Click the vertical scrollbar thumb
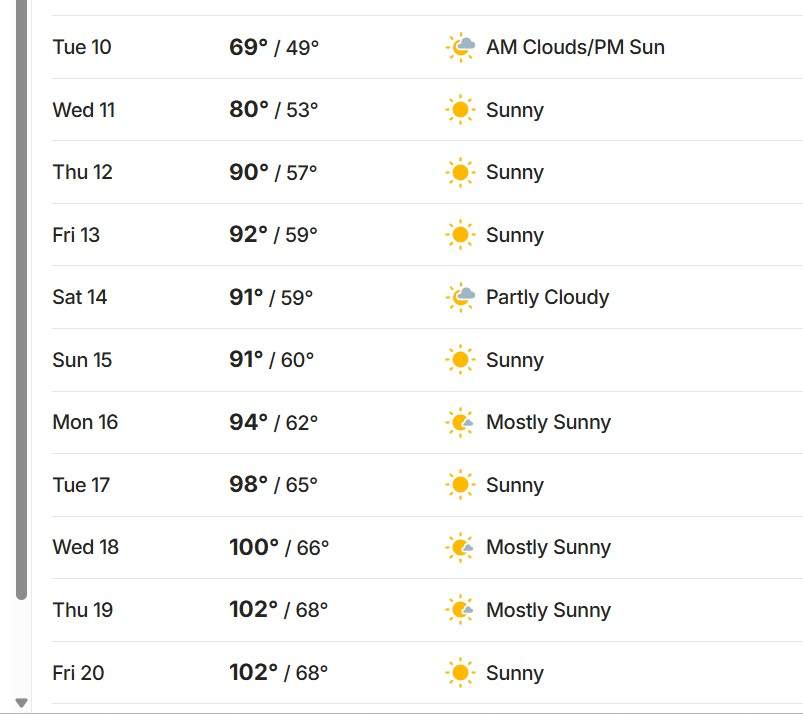This screenshot has height=714, width=803. pyautogui.click(x=21, y=300)
